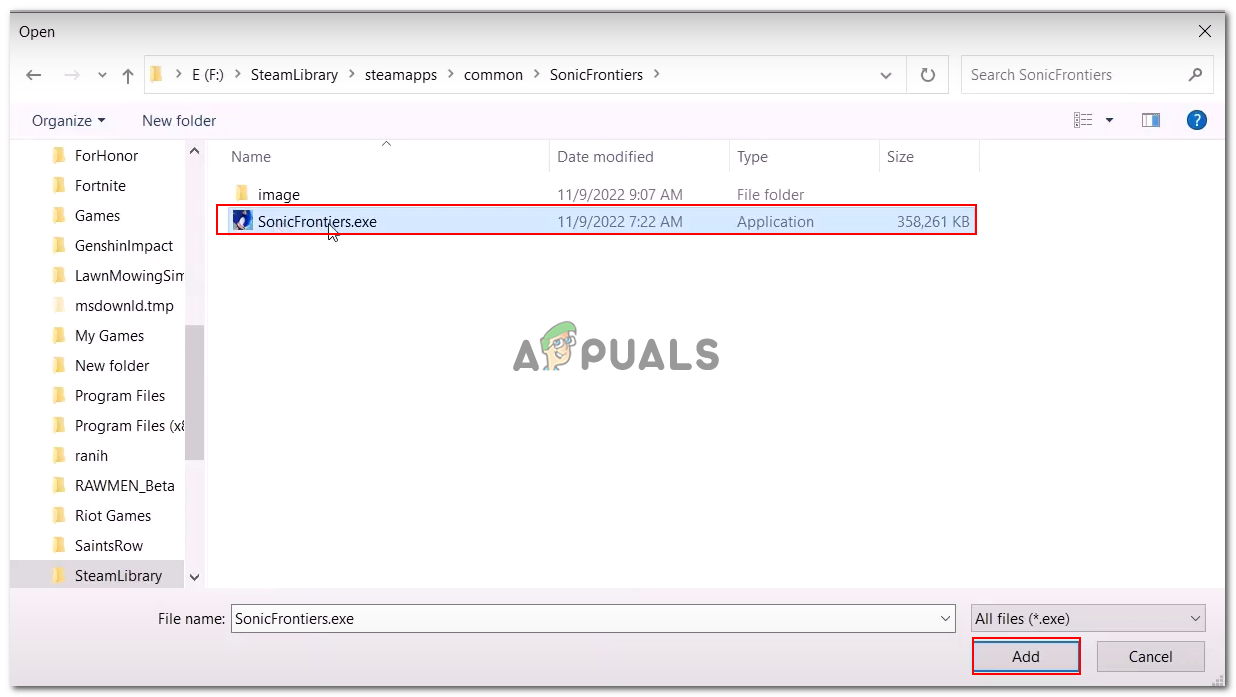The height and width of the screenshot is (697, 1236).
Task: Open the All files (*.exe) type dropdown
Action: (x=1087, y=618)
